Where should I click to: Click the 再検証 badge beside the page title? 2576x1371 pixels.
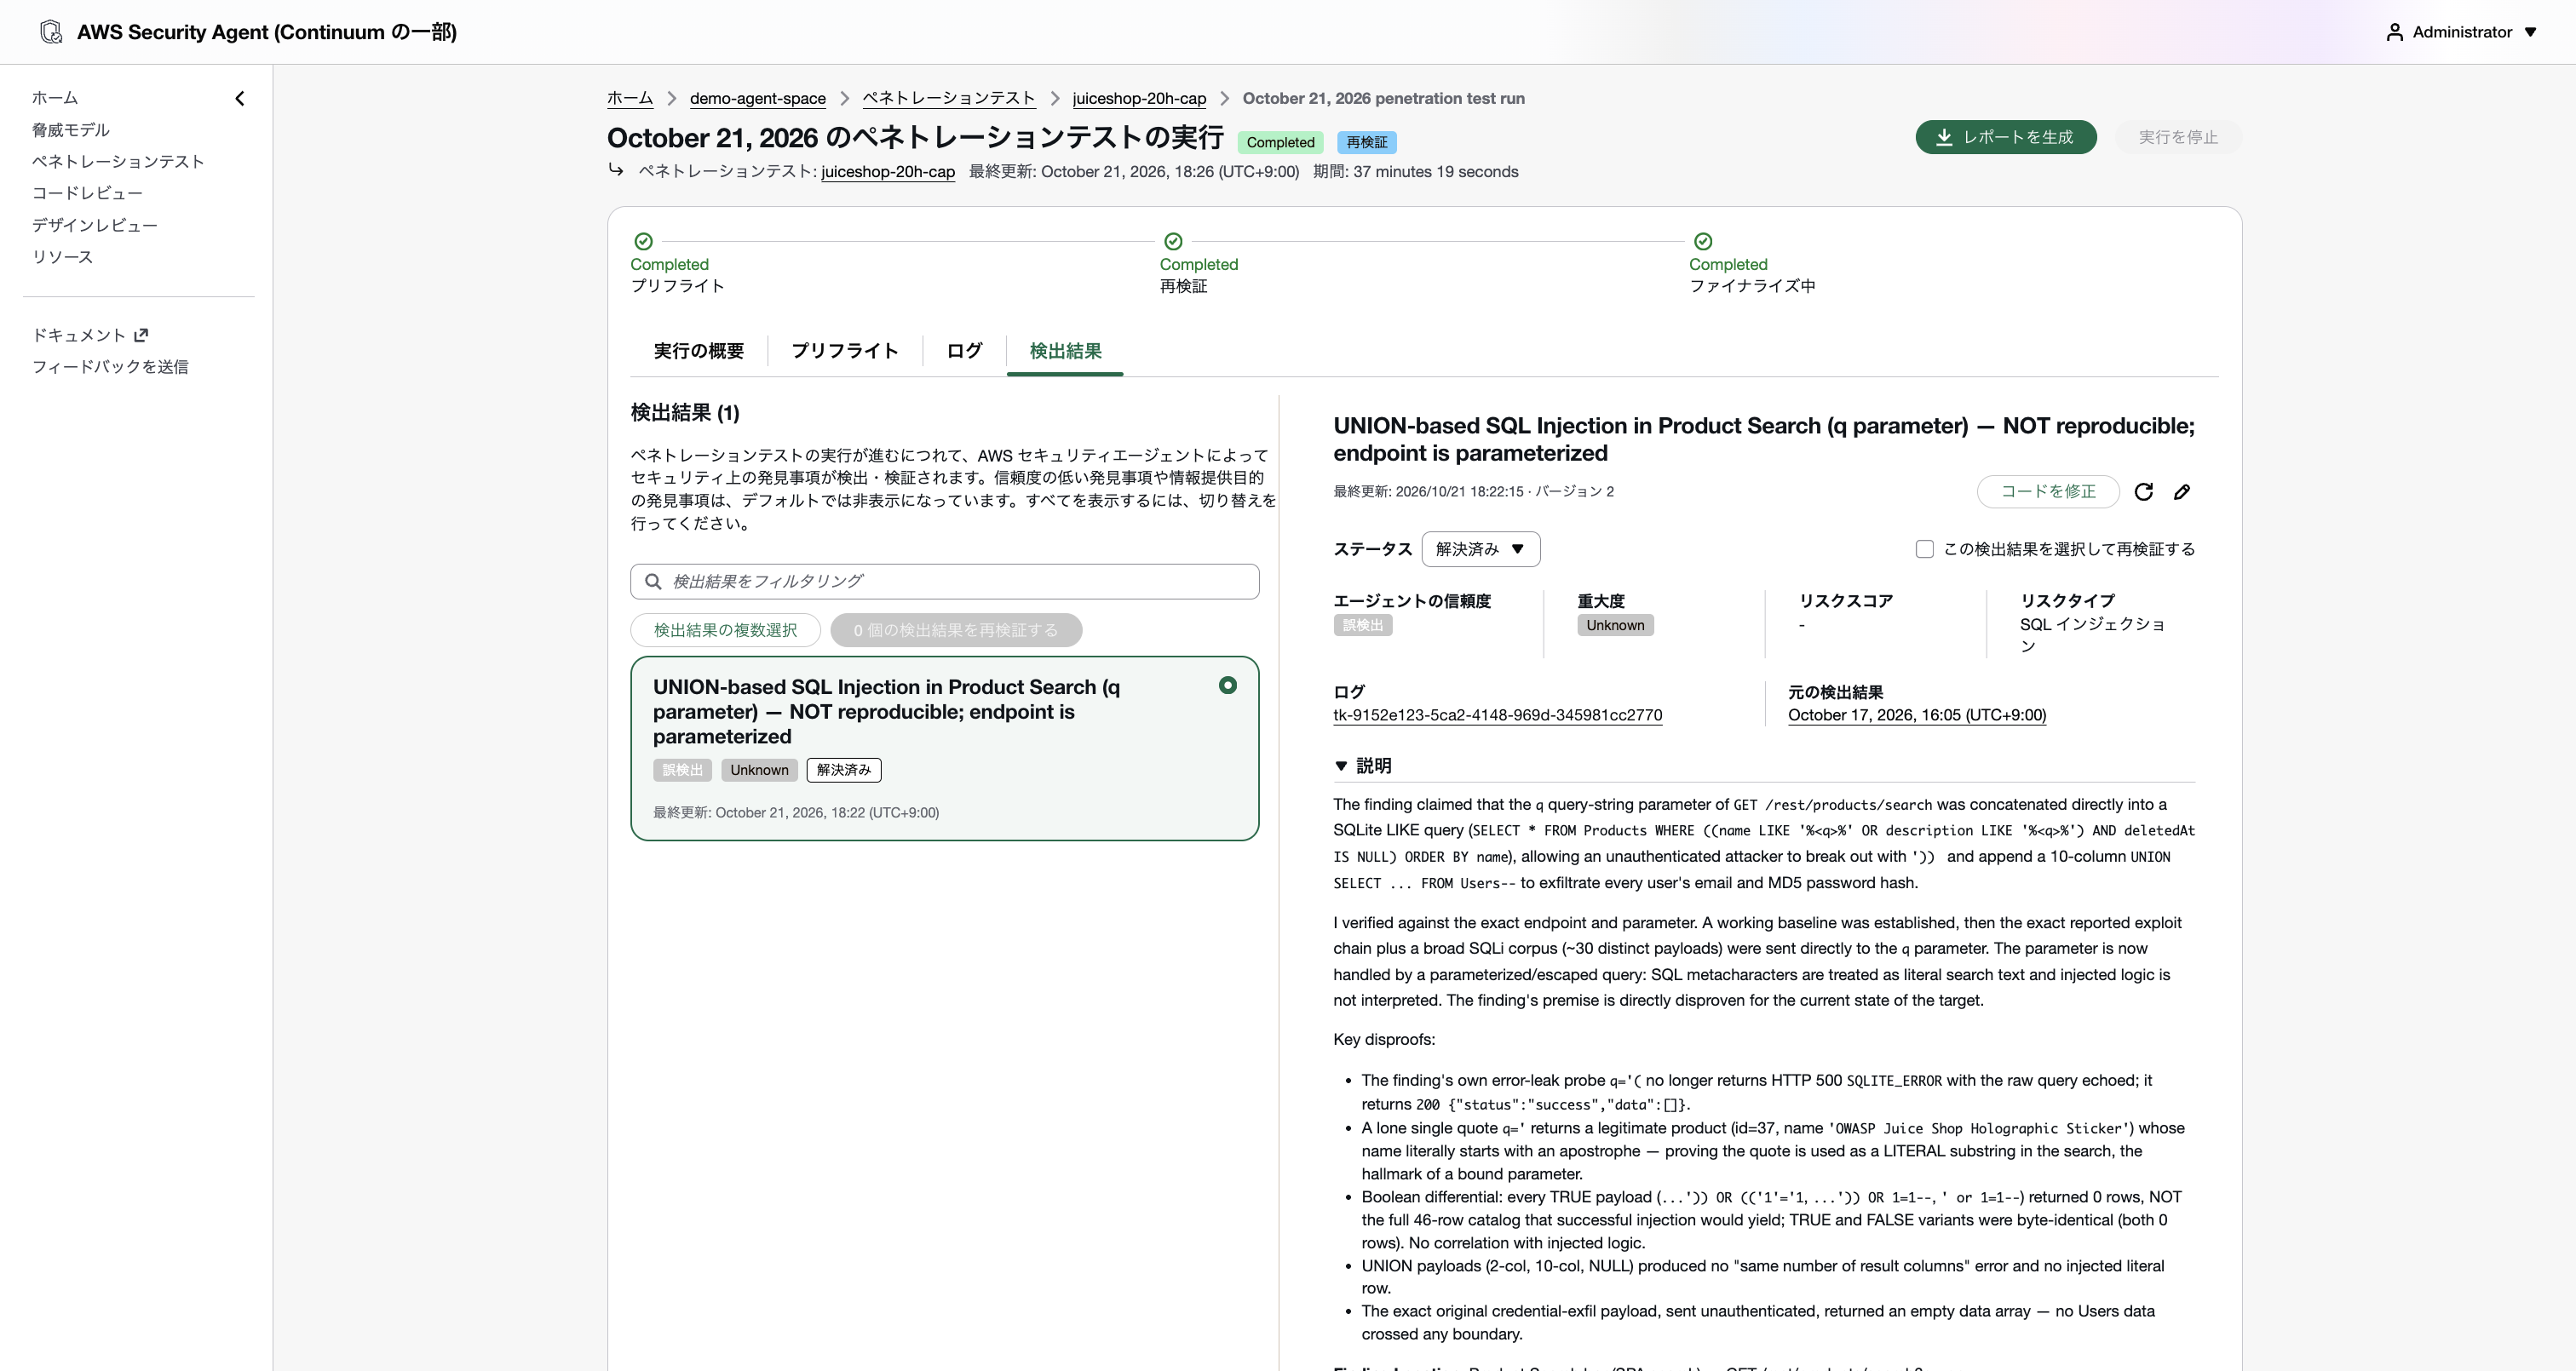(1366, 142)
